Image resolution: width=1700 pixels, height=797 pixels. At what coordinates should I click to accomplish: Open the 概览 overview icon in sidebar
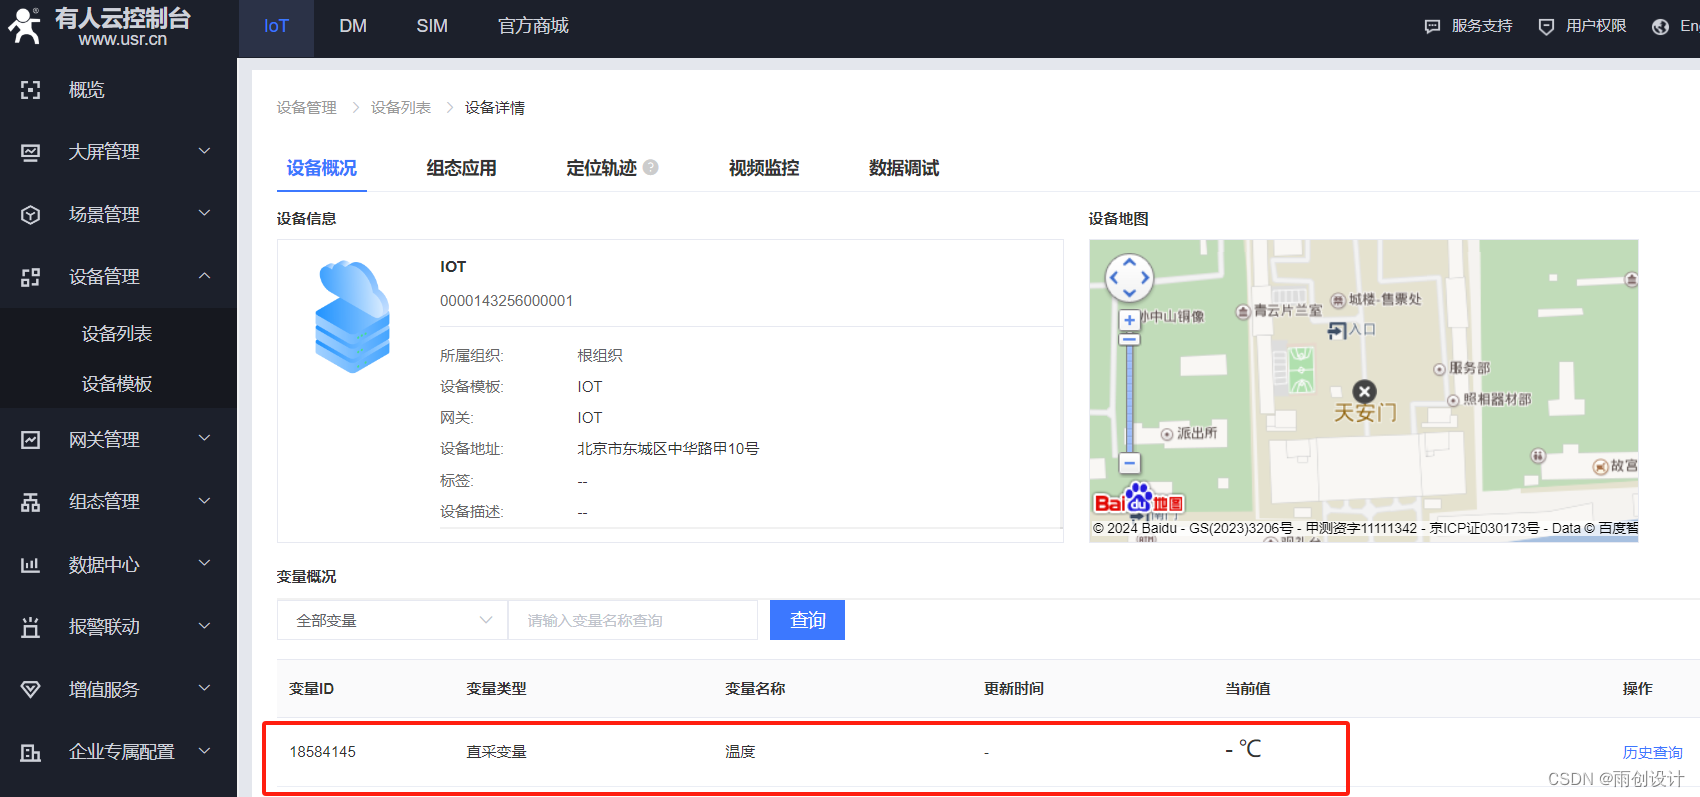point(31,90)
